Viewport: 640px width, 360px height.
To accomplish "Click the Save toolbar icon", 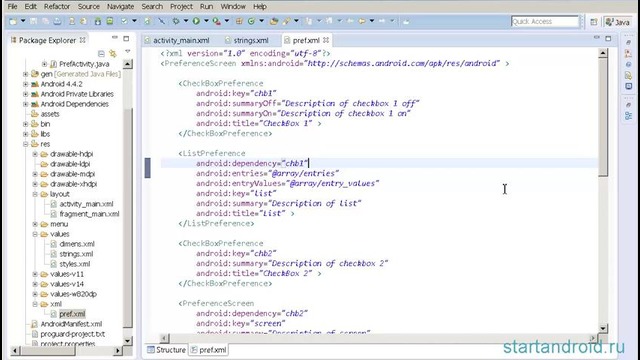I will click(33, 21).
